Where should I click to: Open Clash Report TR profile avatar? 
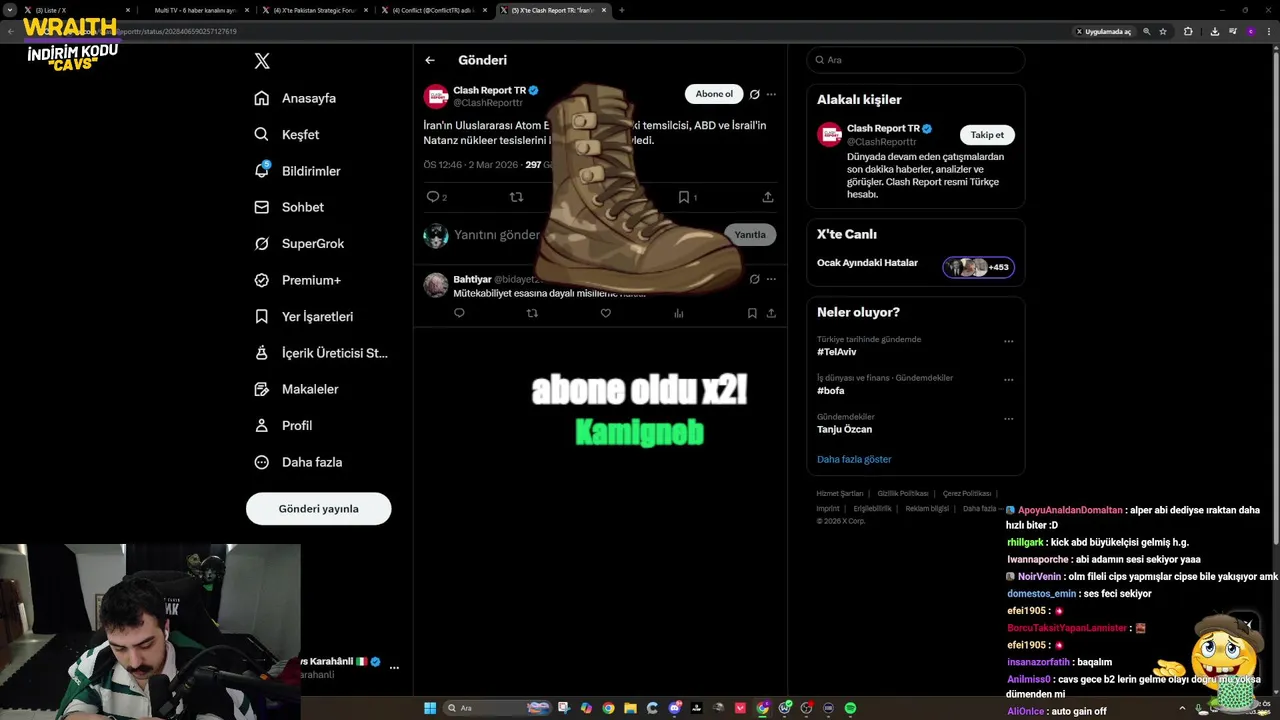[436, 96]
